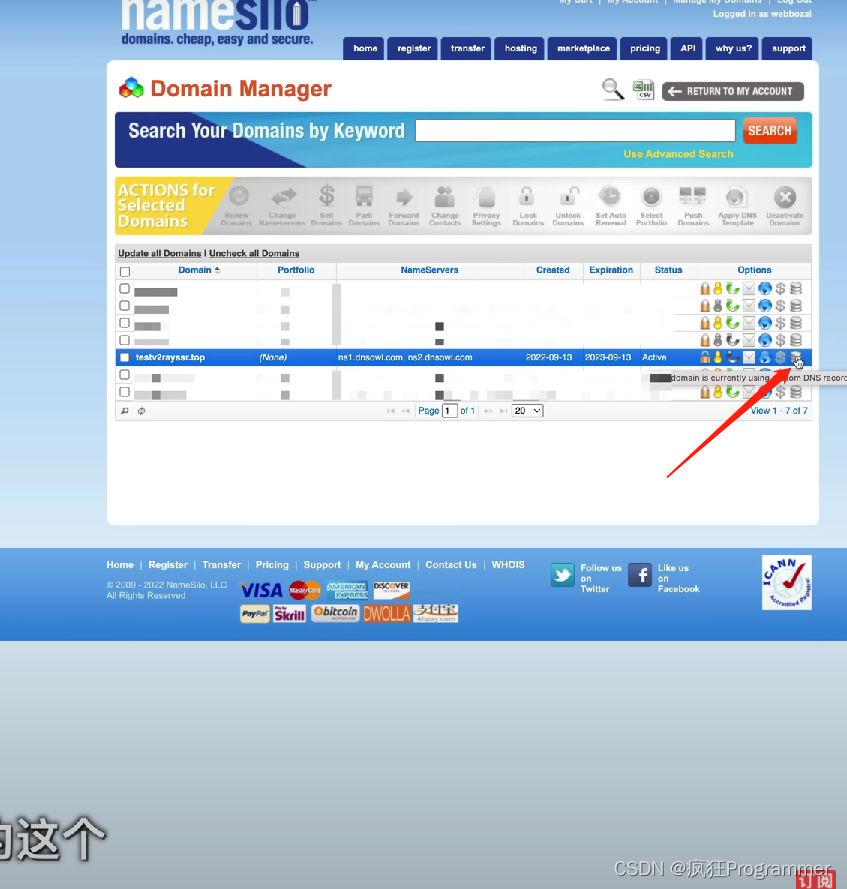
Task: Export domains with the CSV icon
Action: click(x=642, y=90)
